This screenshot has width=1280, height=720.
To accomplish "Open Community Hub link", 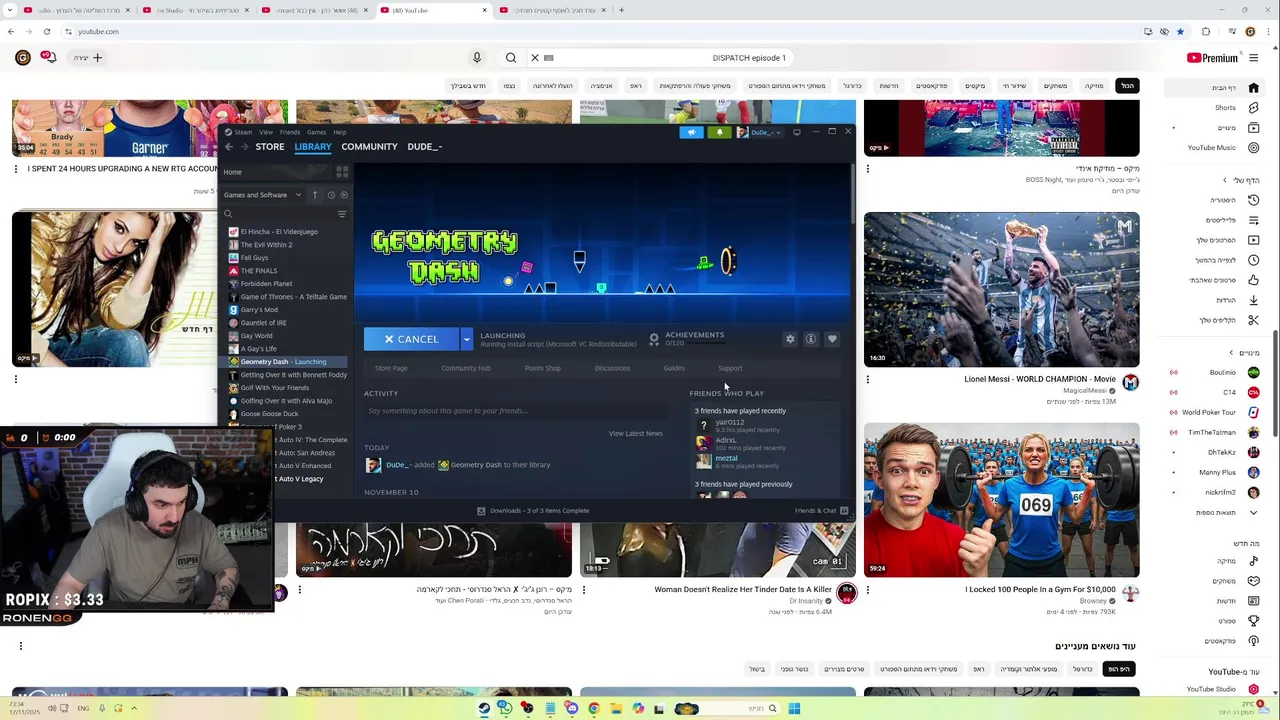I will pos(466,368).
